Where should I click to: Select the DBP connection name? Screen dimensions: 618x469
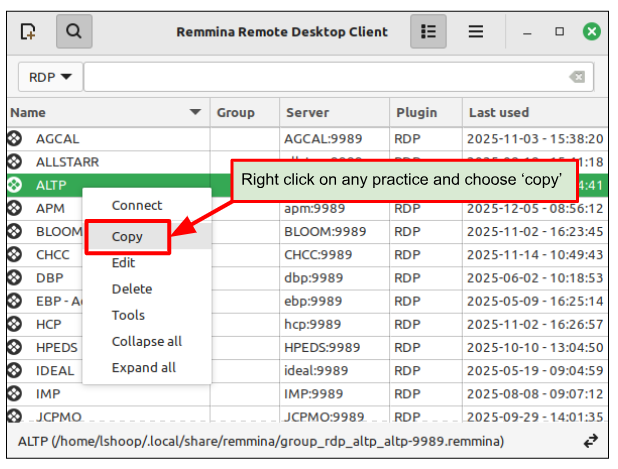click(x=50, y=278)
